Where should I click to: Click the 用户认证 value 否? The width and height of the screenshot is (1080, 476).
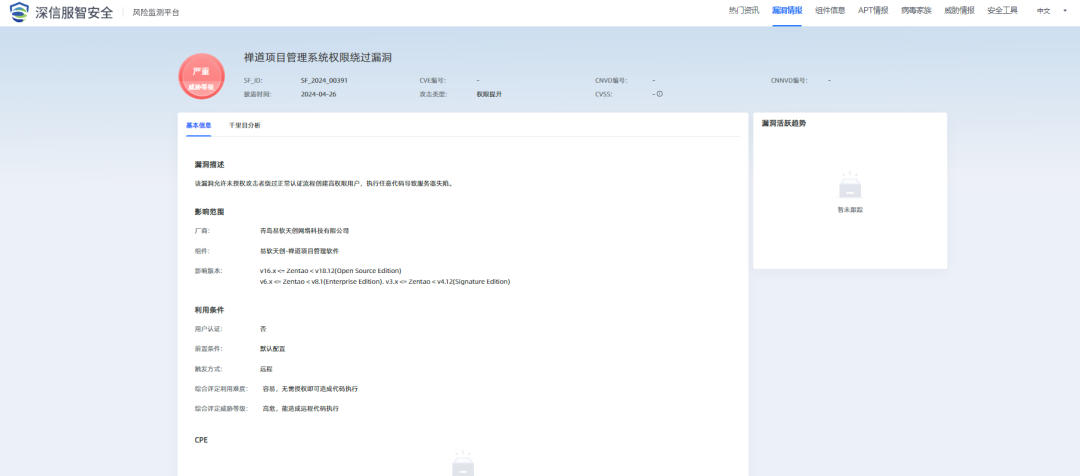coord(263,329)
